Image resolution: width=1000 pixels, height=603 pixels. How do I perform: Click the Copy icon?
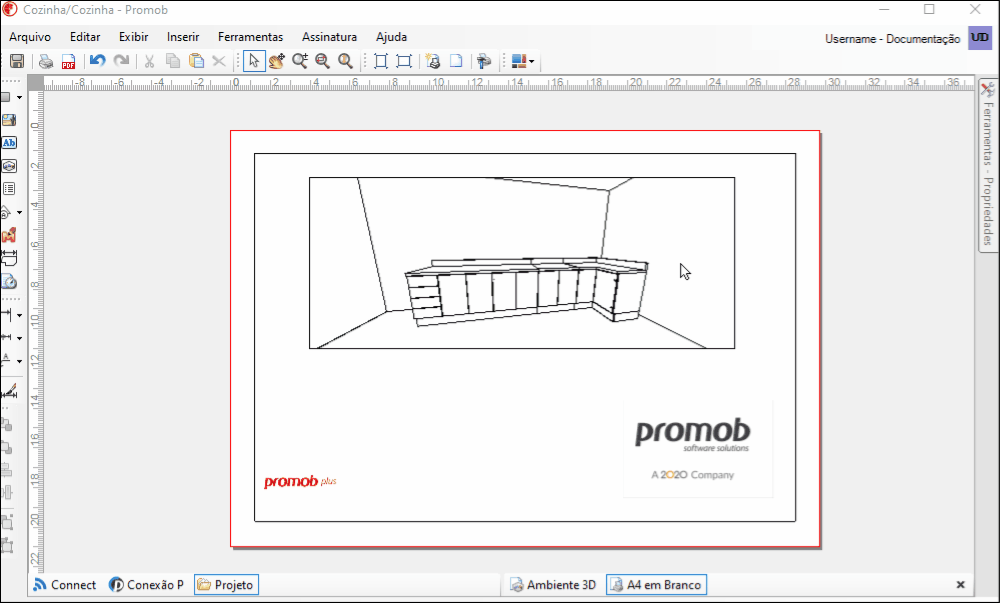point(173,61)
